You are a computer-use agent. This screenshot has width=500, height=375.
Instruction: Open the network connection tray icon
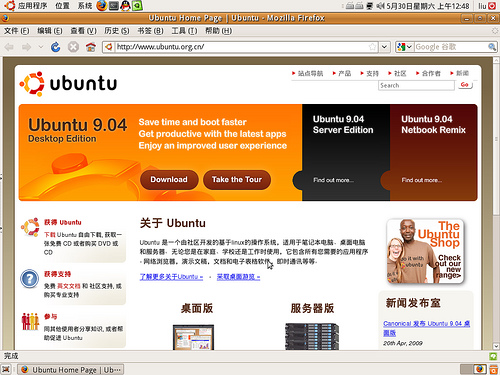369,6
